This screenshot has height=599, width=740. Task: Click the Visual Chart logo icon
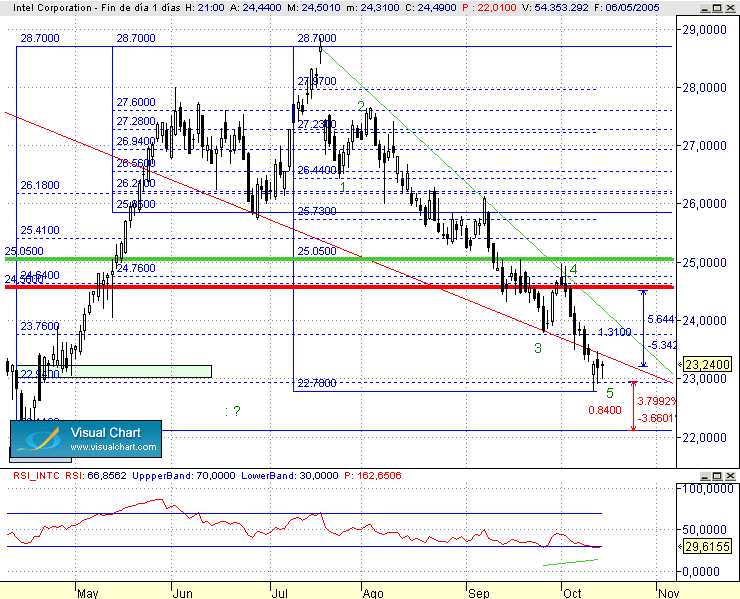click(x=41, y=439)
